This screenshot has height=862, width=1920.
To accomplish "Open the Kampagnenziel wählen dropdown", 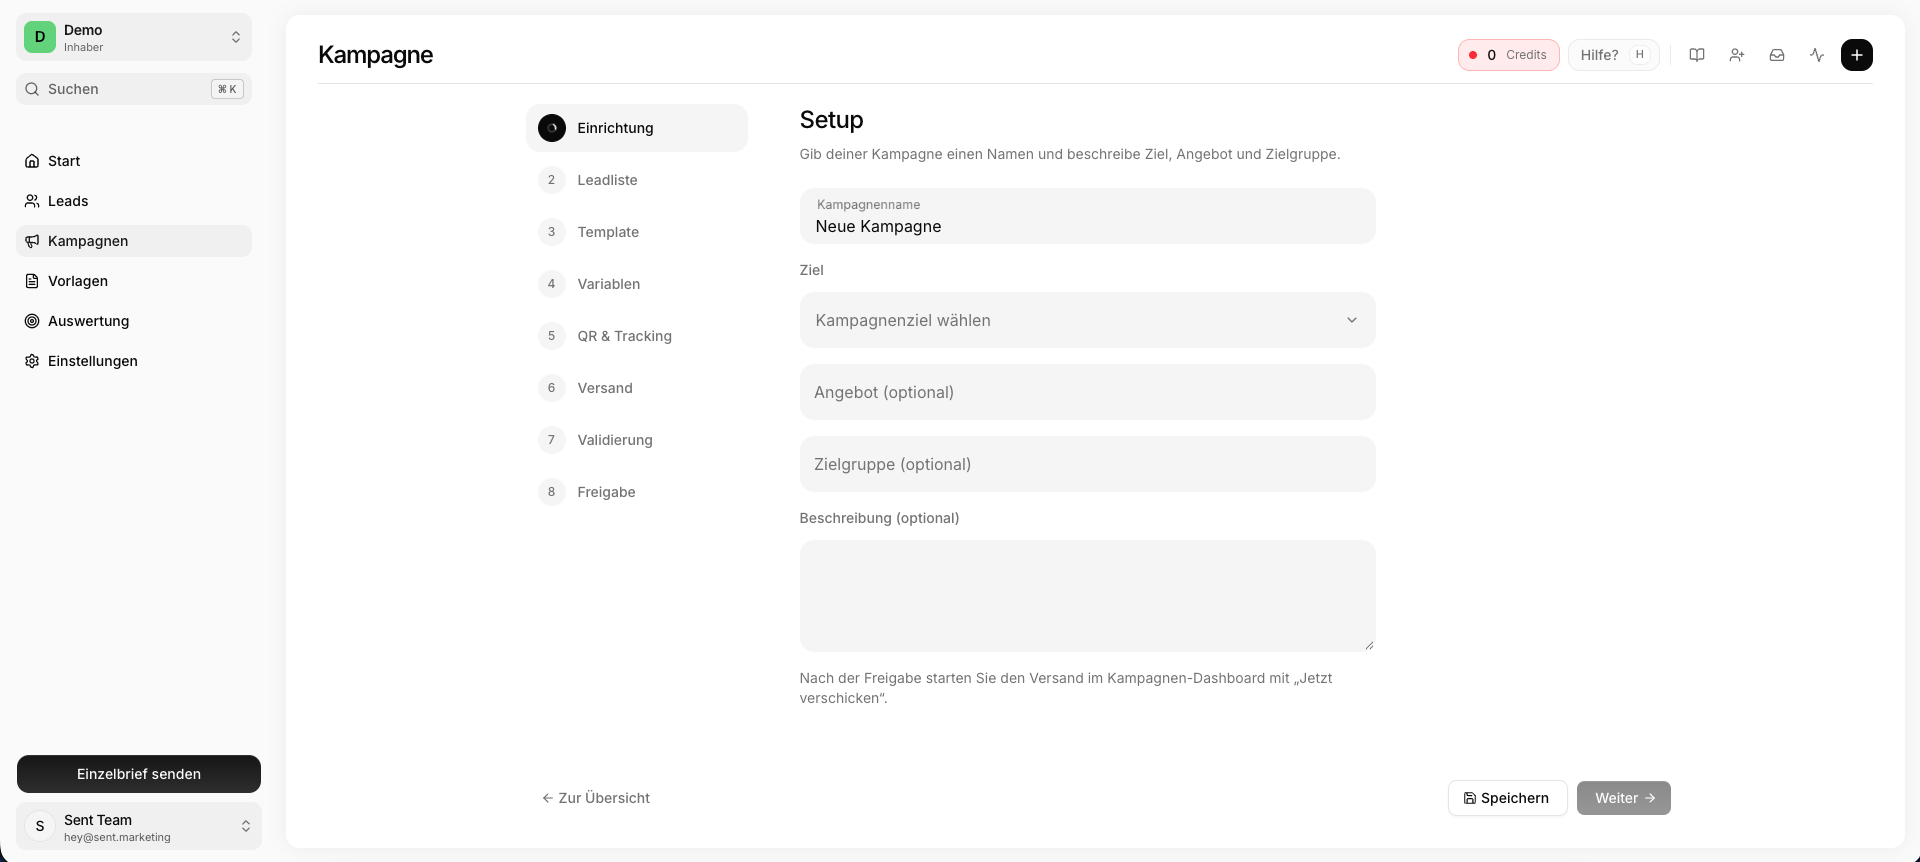I will click(1087, 320).
